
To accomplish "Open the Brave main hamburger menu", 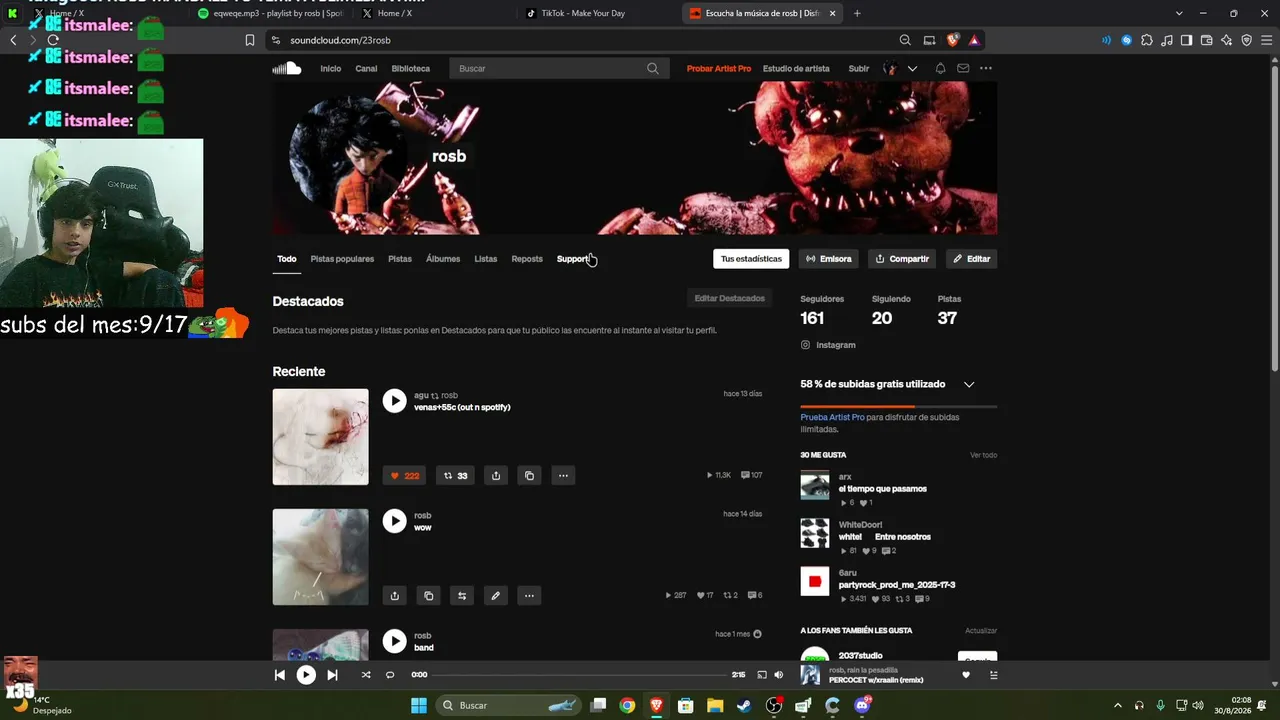I will tap(1266, 40).
